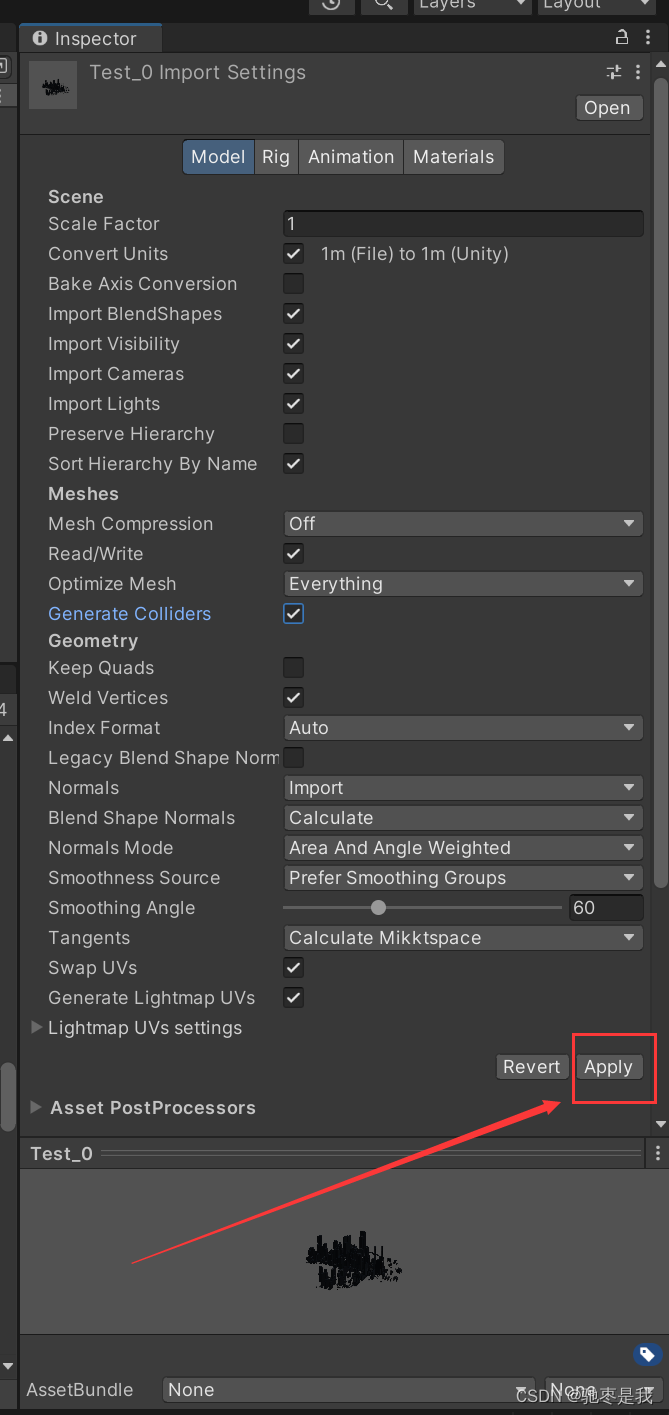The image size is (669, 1415).
Task: Click the search magnifier icon in toolbar
Action: (383, 6)
